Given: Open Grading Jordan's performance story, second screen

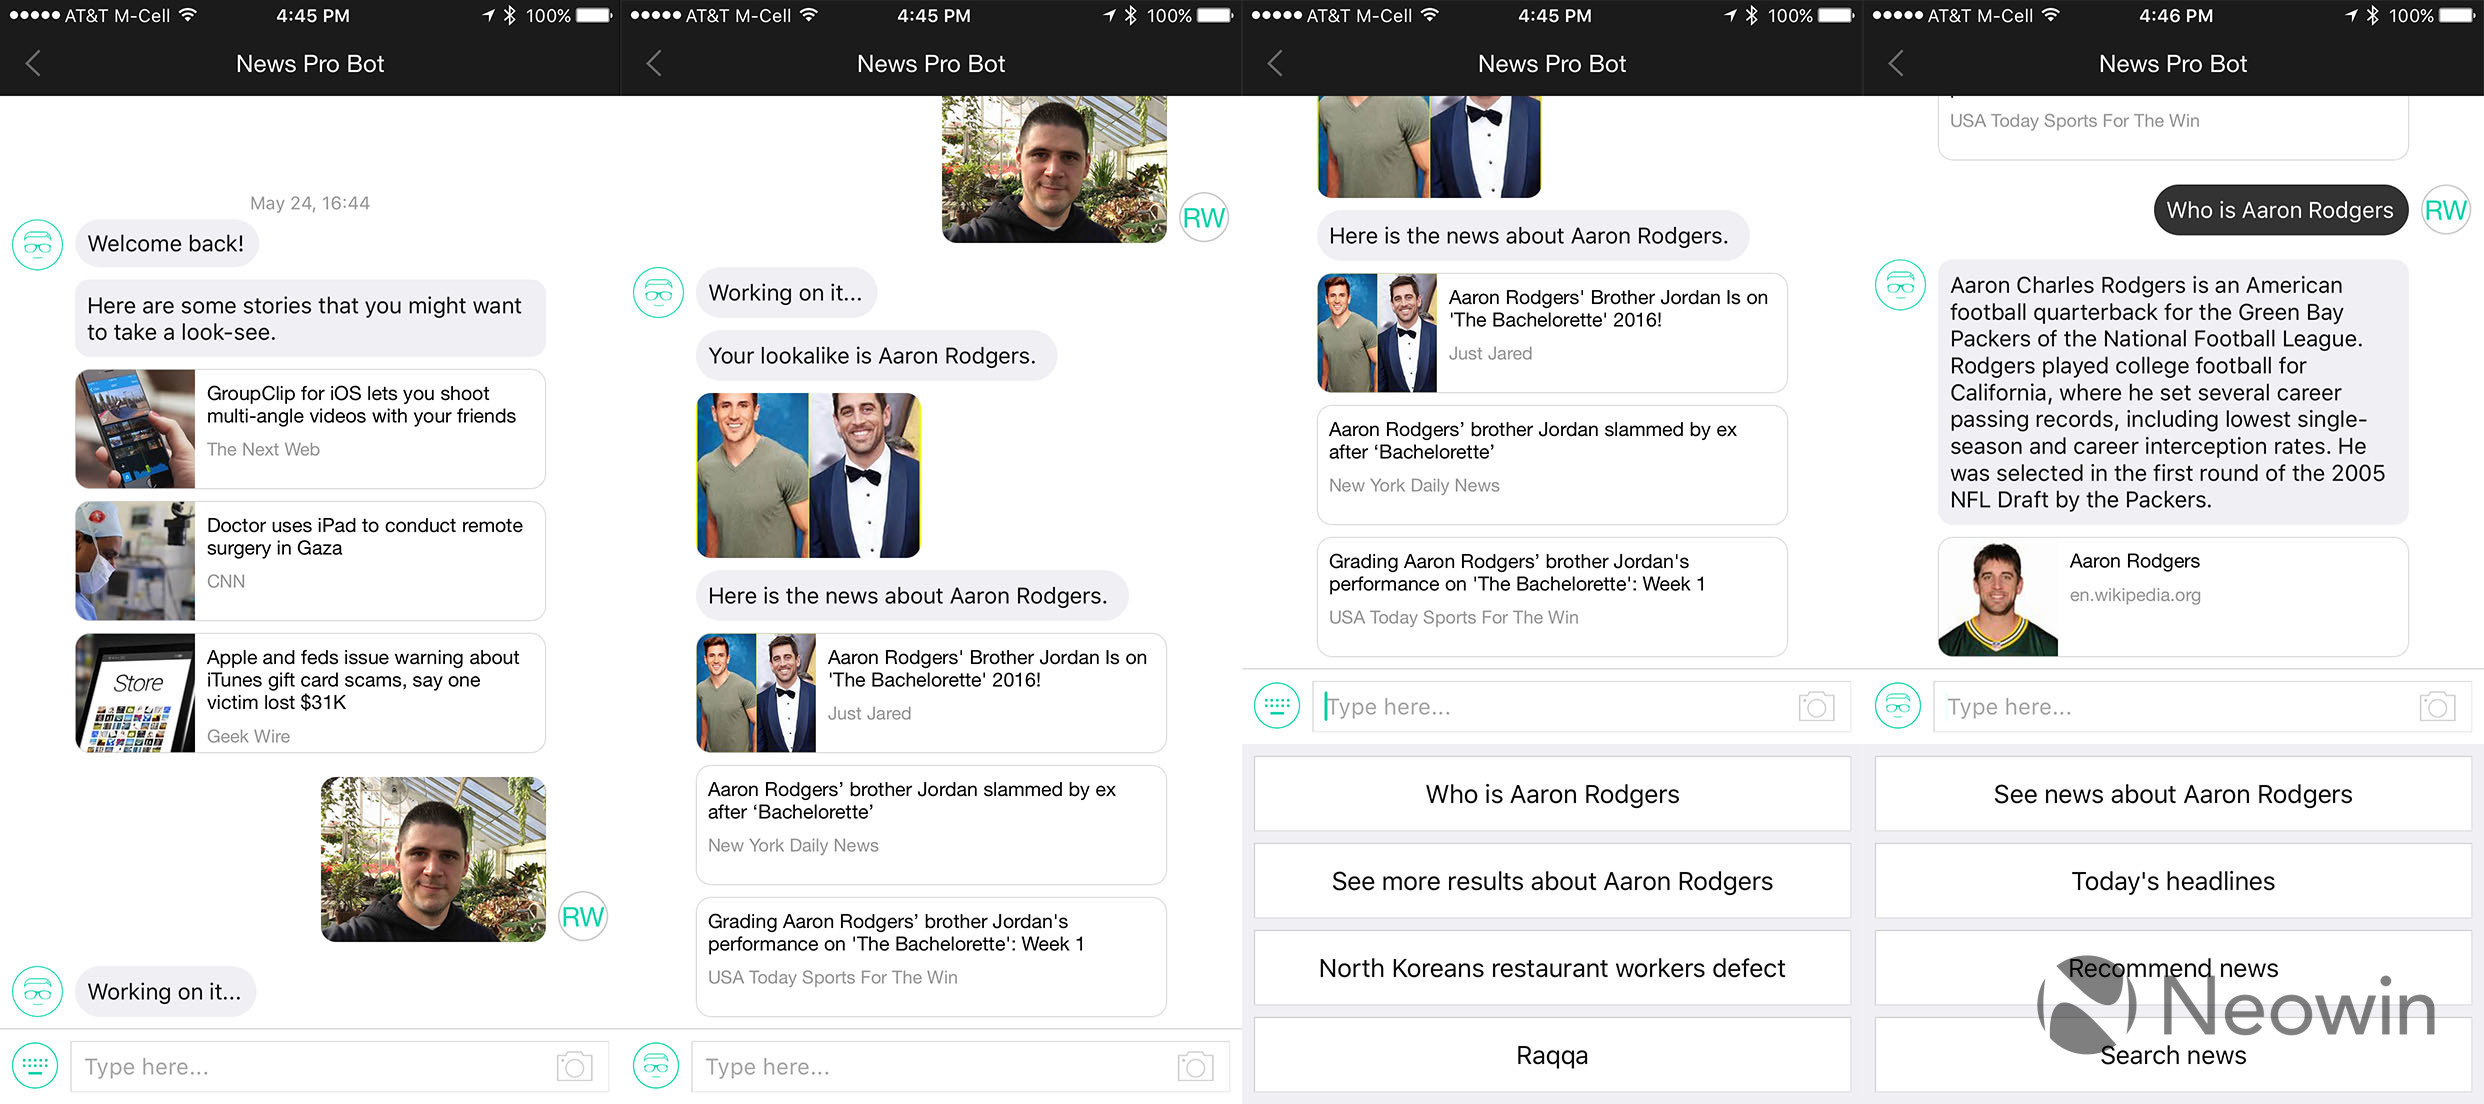Looking at the screenshot, I should click(931, 956).
